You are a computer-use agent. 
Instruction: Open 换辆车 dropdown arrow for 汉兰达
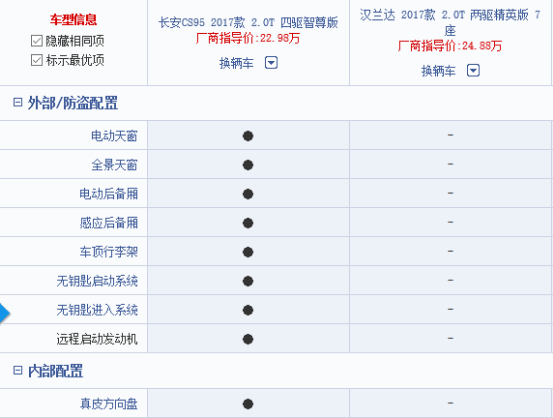[x=473, y=71]
